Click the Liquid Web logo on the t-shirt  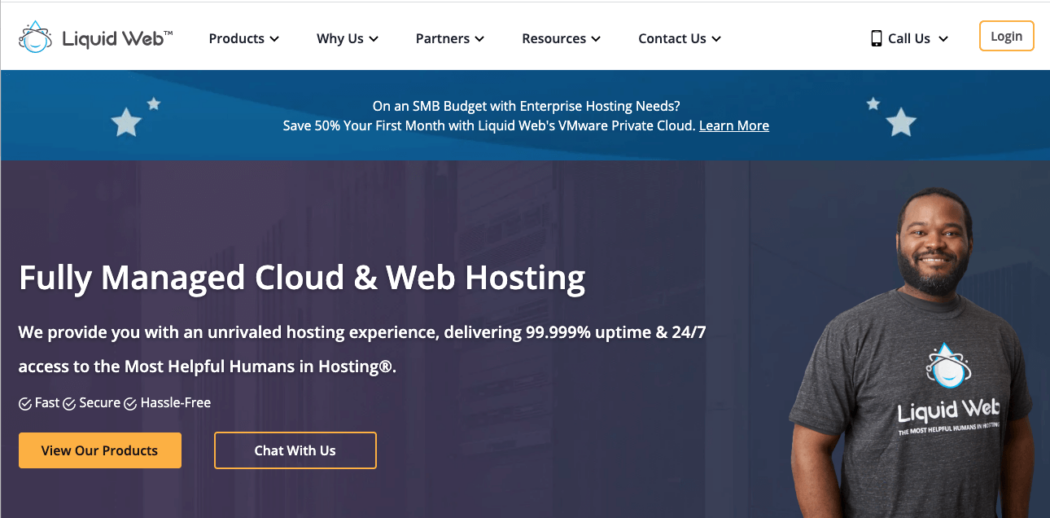949,390
